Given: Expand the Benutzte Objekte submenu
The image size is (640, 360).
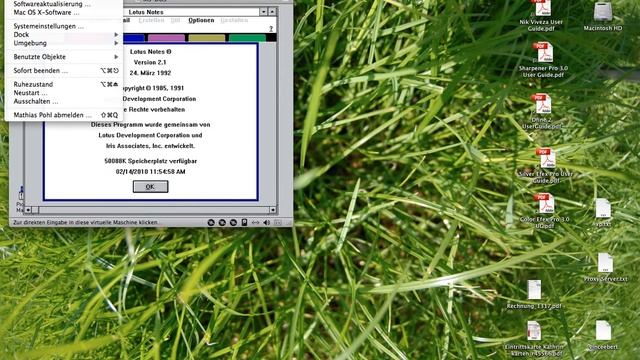Looking at the screenshot, I should coord(65,57).
